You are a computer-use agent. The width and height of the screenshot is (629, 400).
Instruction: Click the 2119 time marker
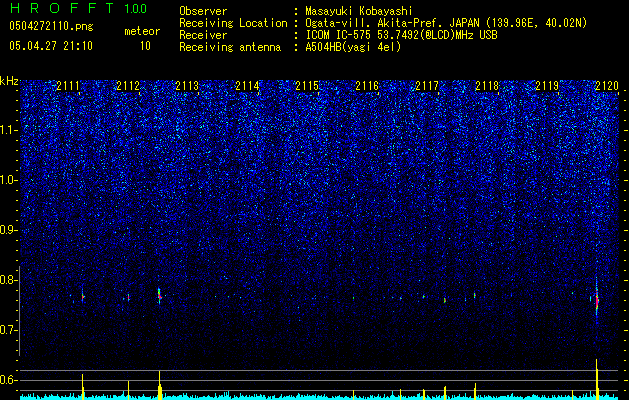pos(547,86)
